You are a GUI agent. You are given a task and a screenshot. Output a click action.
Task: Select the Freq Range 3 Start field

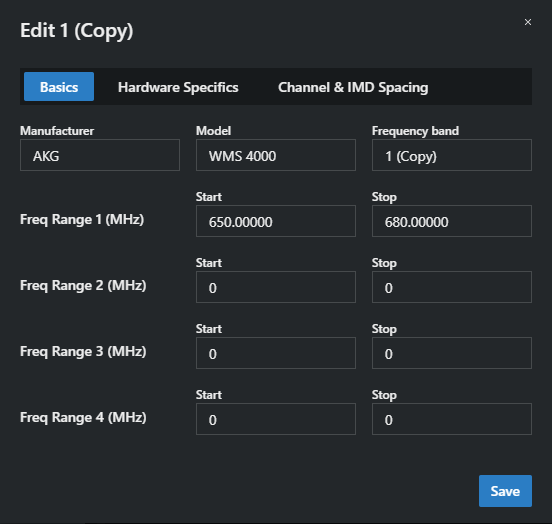pyautogui.click(x=276, y=353)
